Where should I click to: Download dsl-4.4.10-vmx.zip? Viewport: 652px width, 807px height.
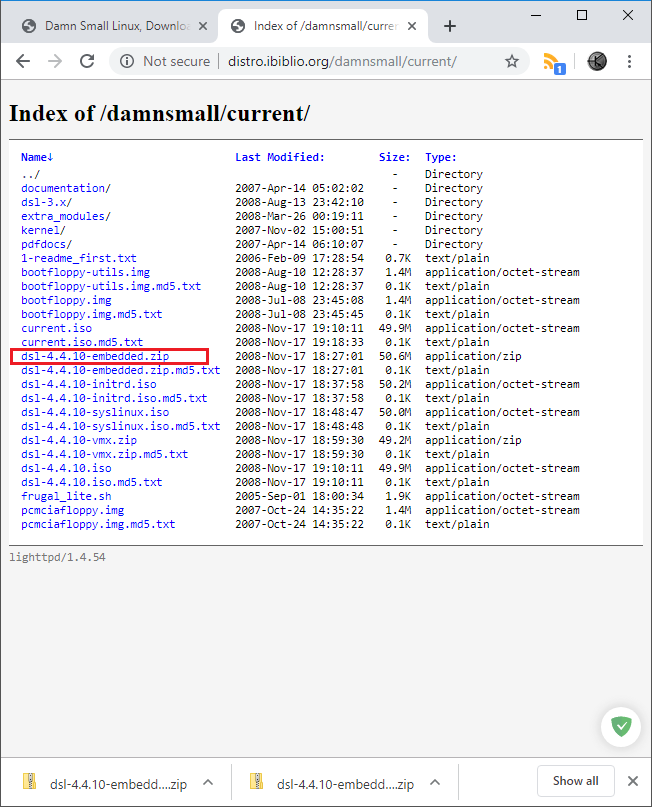tap(79, 440)
